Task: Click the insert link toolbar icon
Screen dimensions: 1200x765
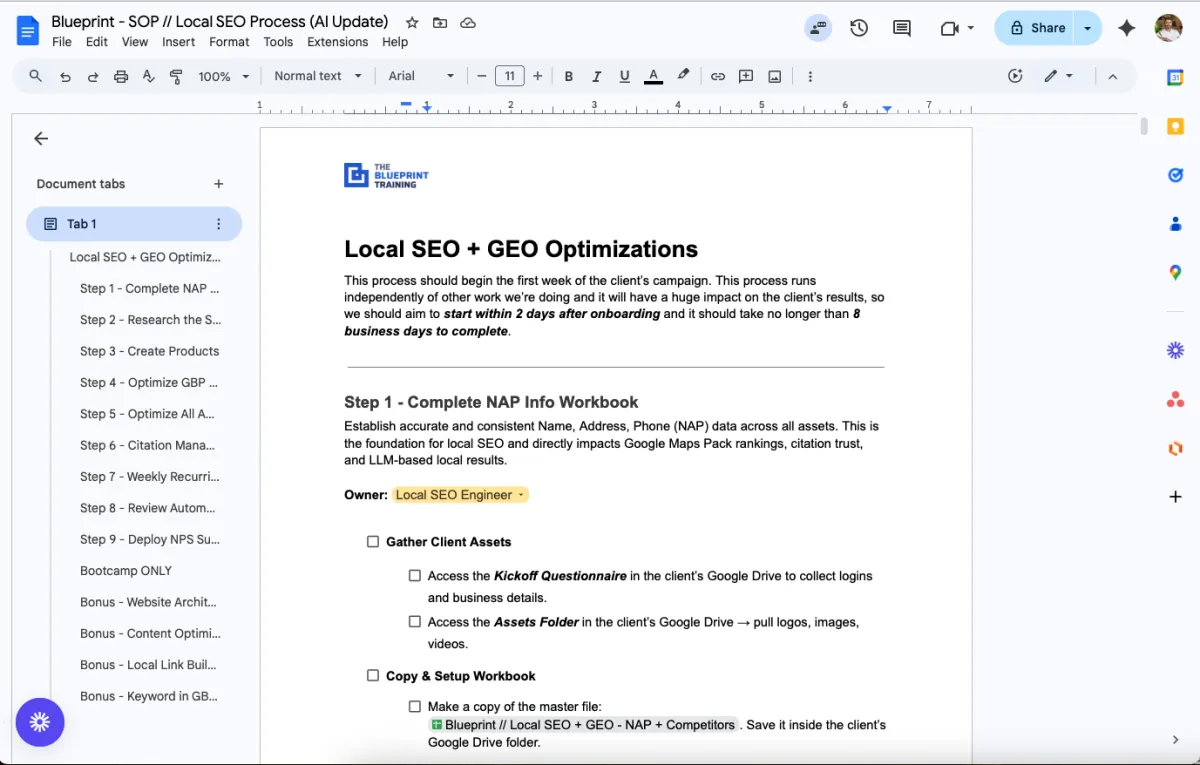Action: click(x=718, y=76)
